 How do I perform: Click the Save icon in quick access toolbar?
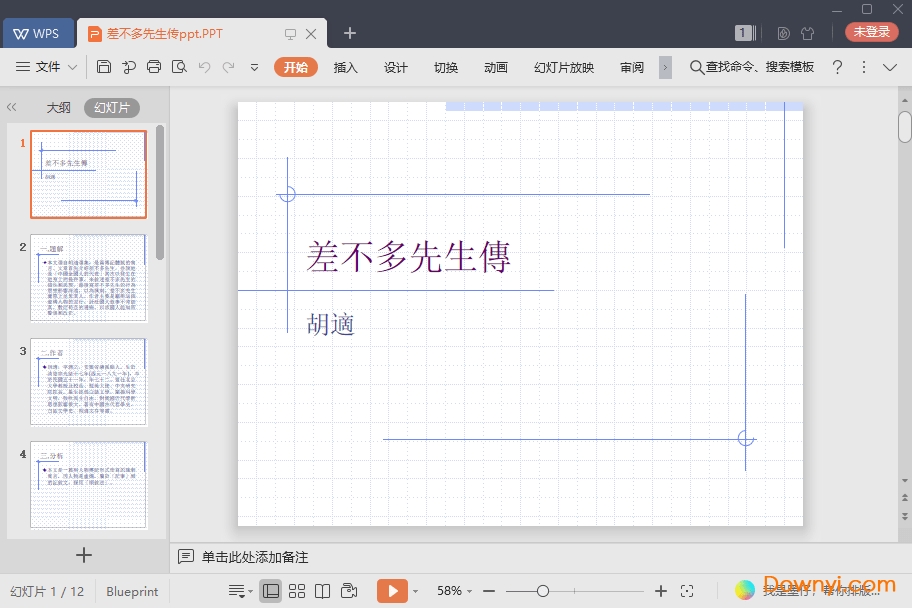[104, 67]
